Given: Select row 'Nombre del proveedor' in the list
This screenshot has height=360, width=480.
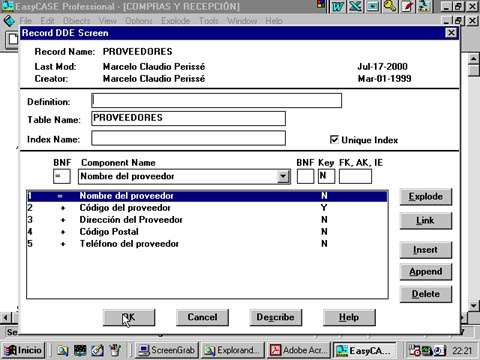Looking at the screenshot, I should pyautogui.click(x=207, y=196).
